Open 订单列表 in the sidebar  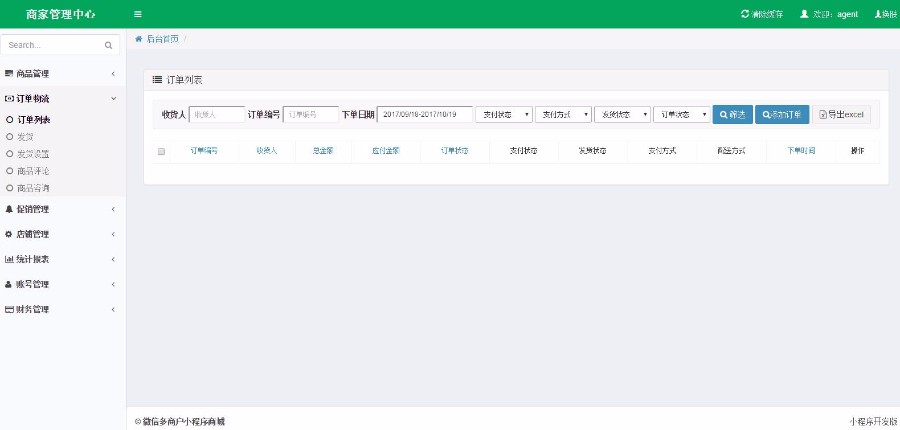[x=33, y=120]
